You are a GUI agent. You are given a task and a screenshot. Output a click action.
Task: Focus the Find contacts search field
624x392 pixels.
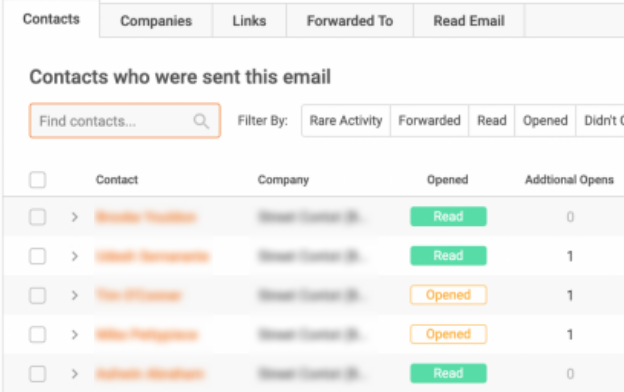coord(125,121)
